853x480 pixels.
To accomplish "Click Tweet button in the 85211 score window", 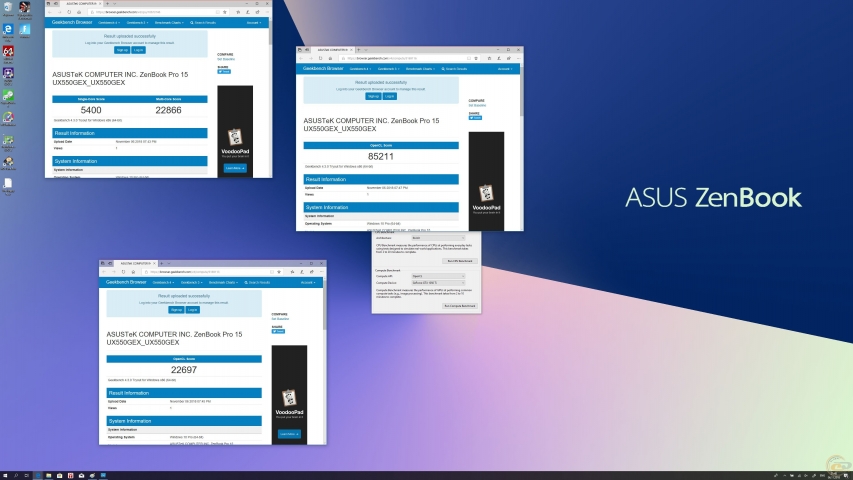I will pyautogui.click(x=475, y=118).
